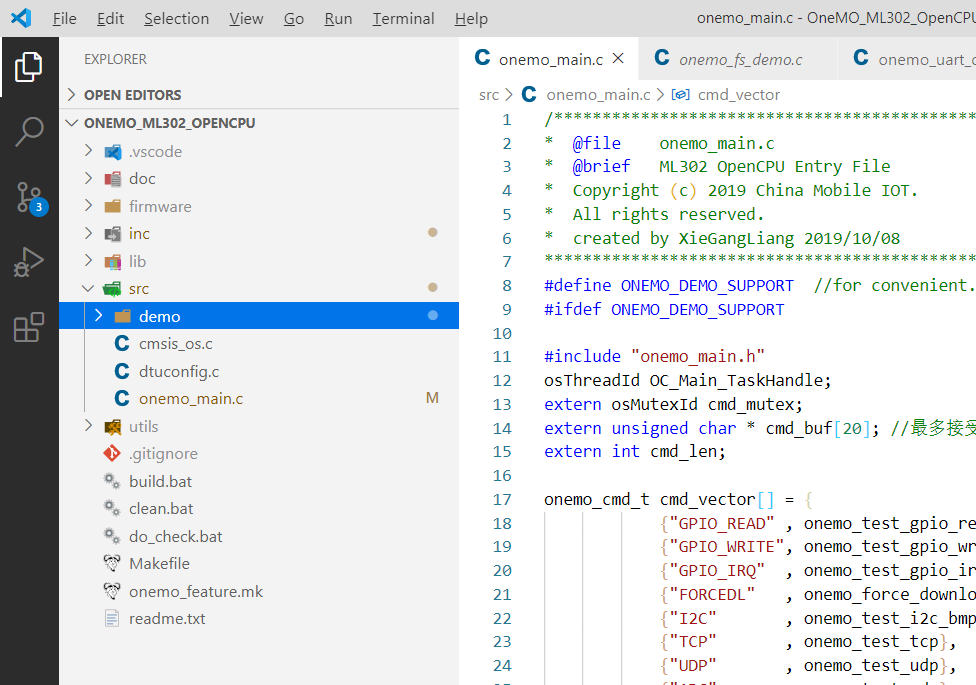This screenshot has height=685, width=976.
Task: Open the Run and Debug view
Action: [29, 262]
